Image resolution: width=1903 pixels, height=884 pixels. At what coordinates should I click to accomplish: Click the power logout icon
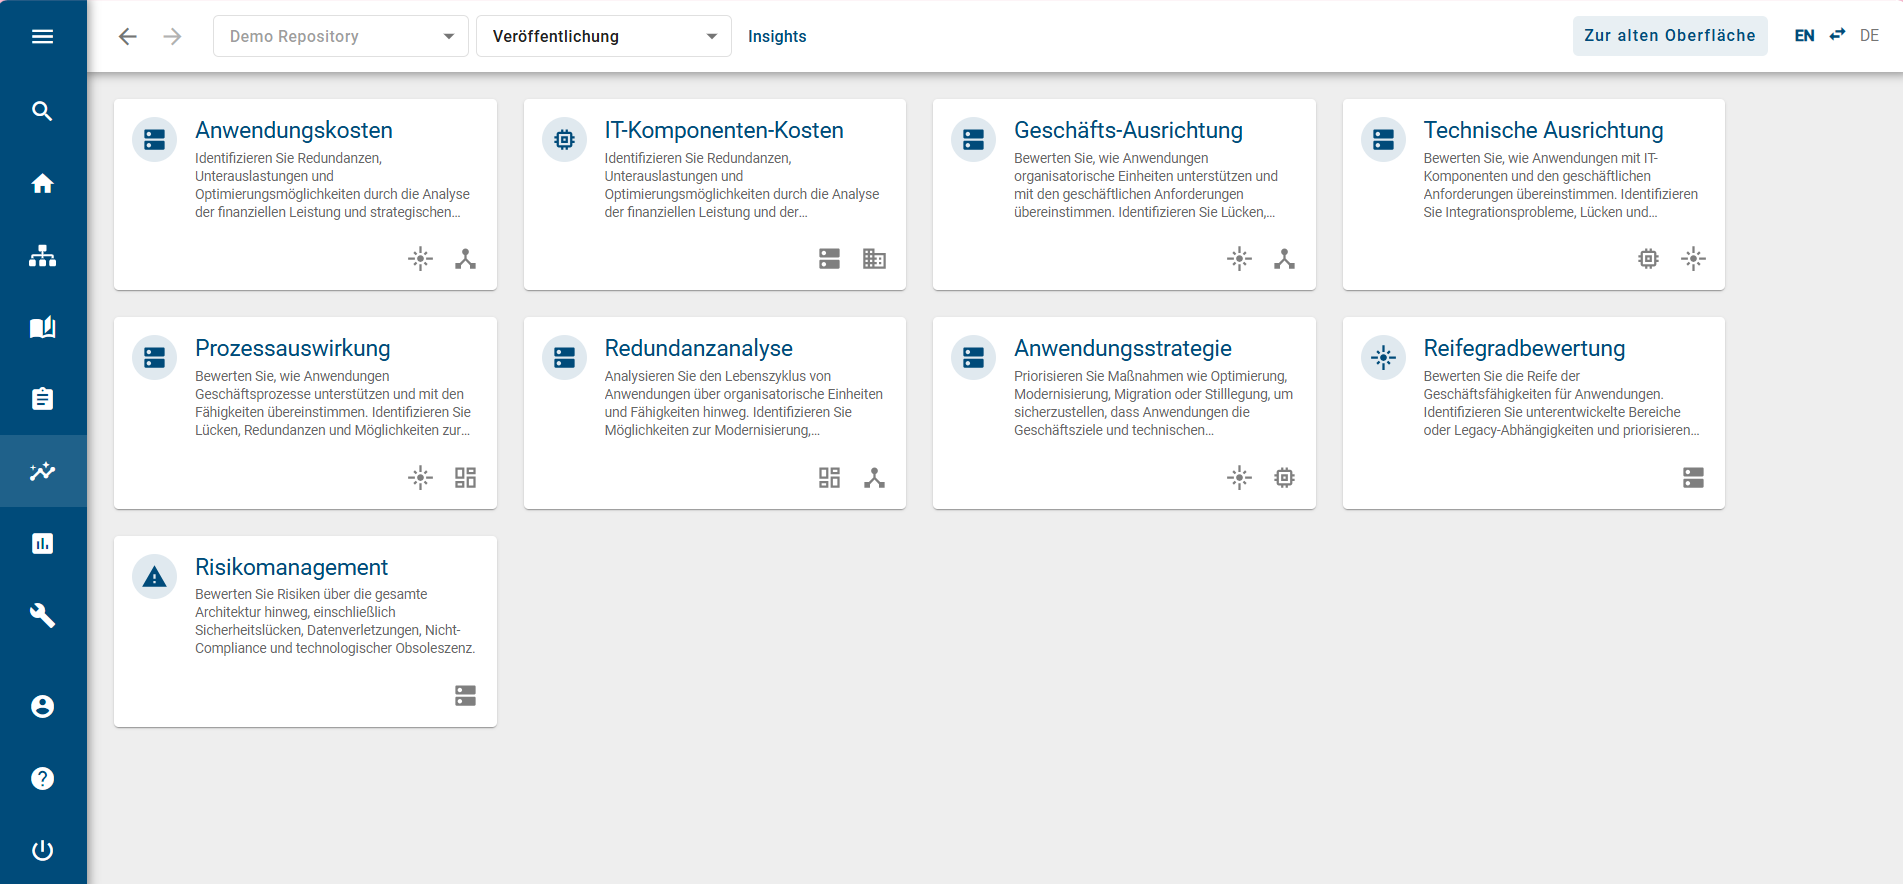[42, 851]
